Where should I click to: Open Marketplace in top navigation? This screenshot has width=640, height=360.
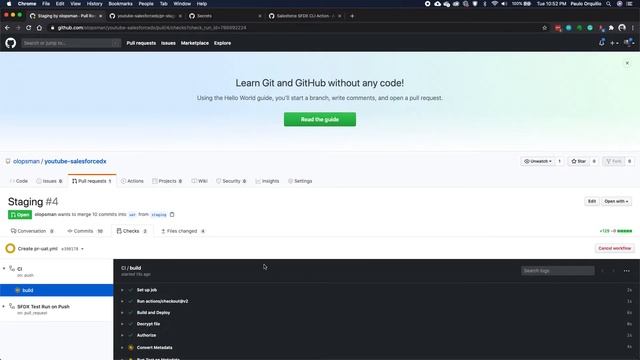click(195, 43)
